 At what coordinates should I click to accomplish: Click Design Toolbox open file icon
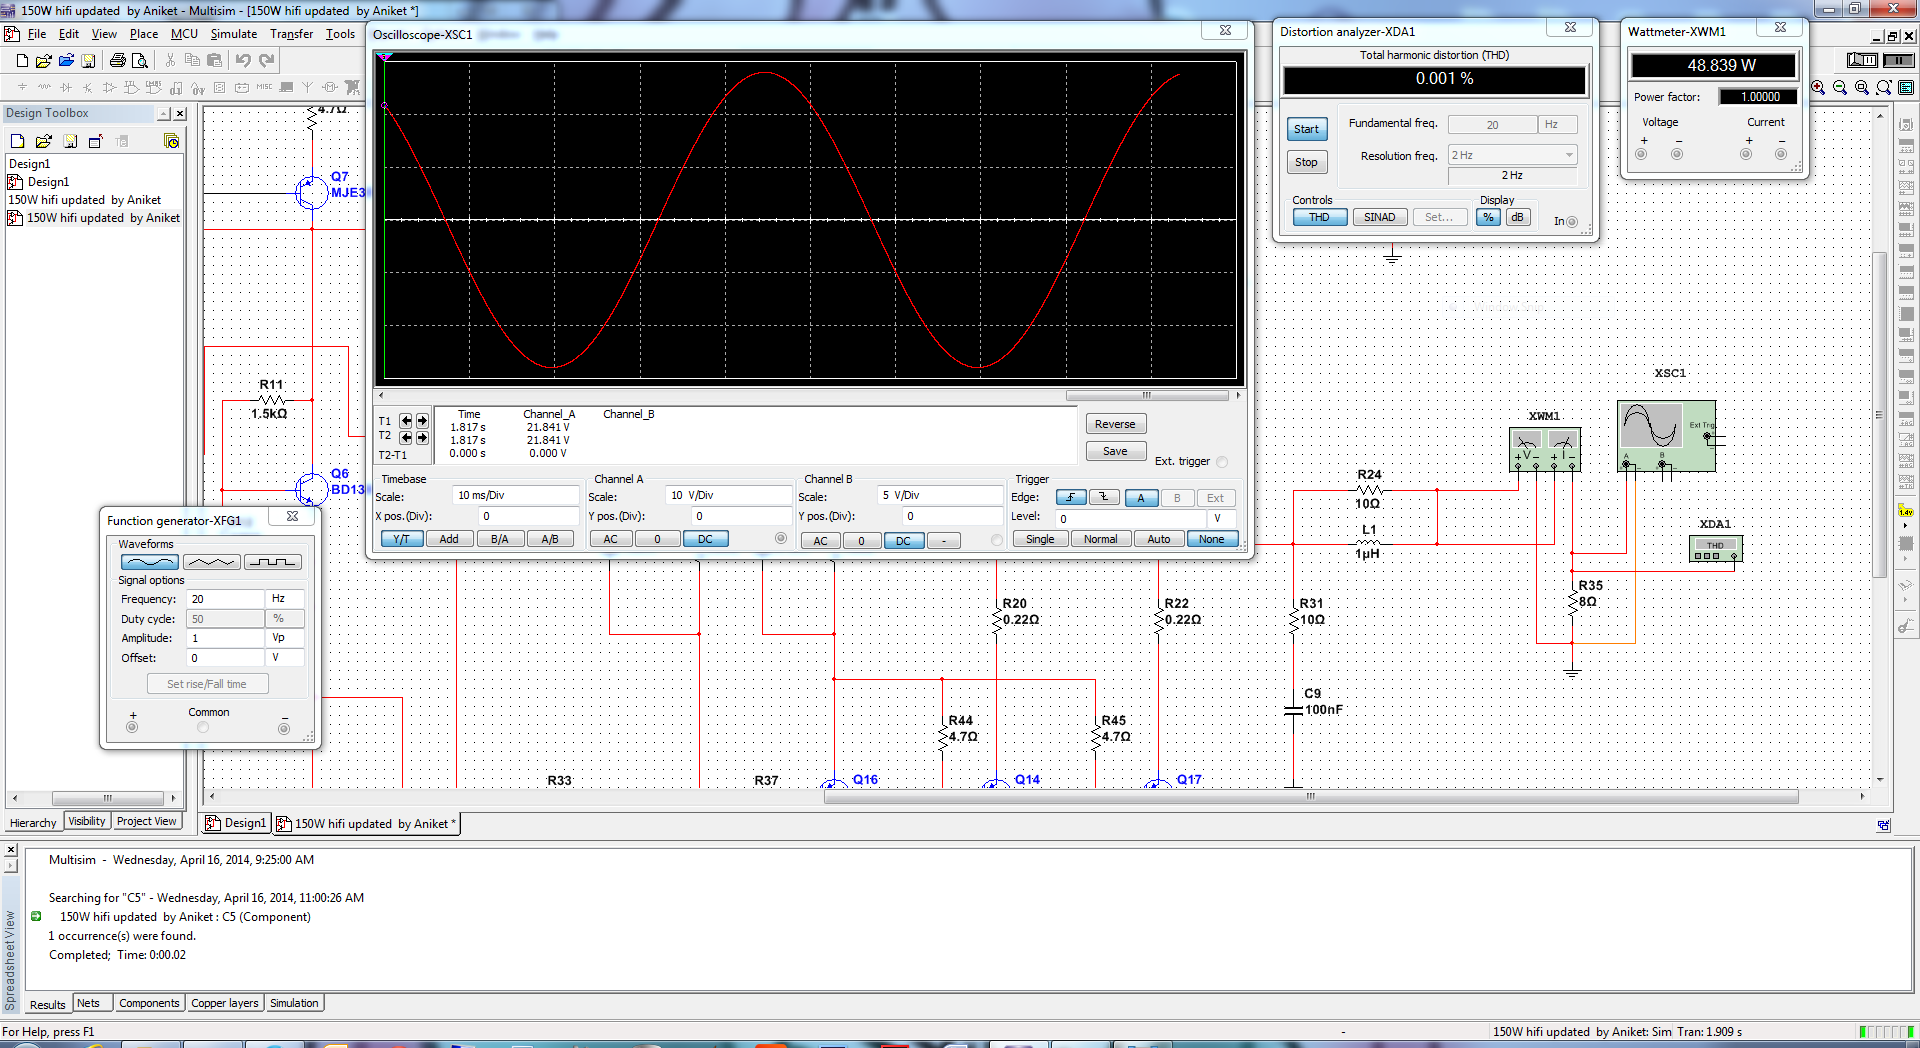tap(44, 141)
